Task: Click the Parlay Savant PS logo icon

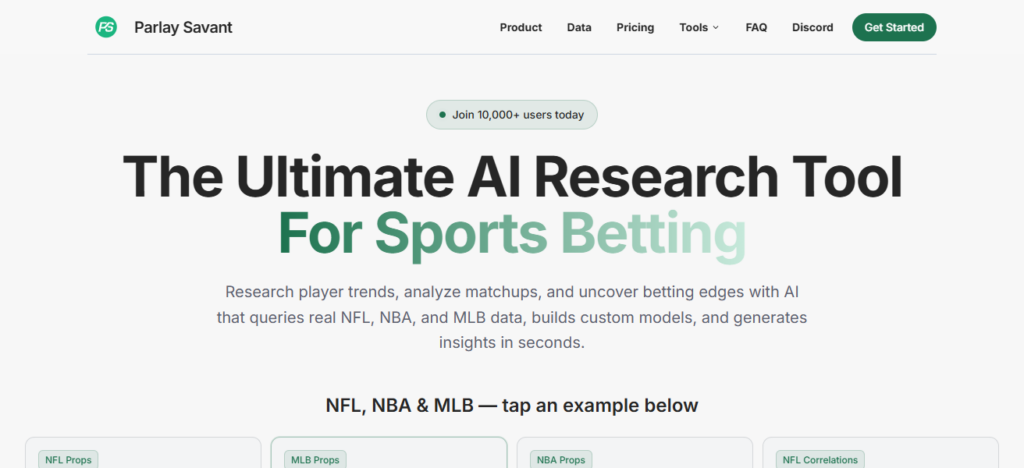Action: [x=106, y=27]
